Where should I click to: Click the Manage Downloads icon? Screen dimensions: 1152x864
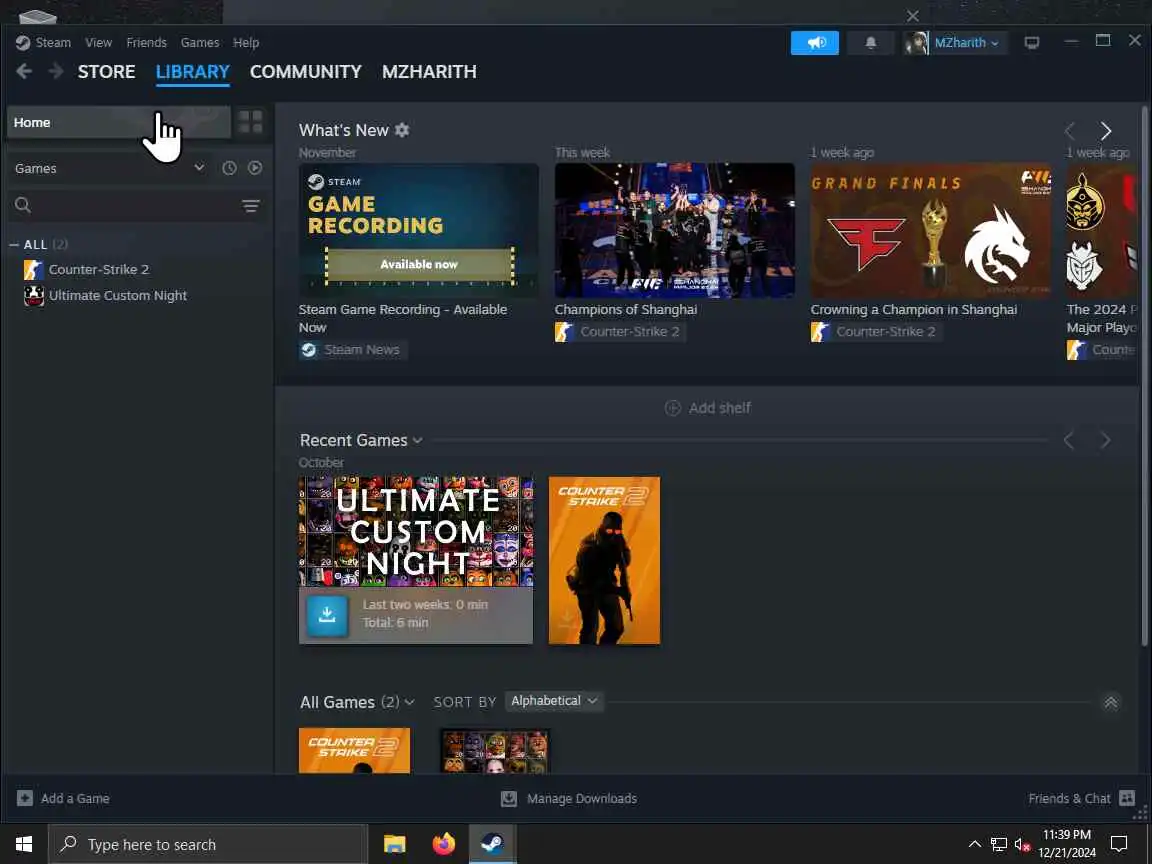(x=508, y=798)
